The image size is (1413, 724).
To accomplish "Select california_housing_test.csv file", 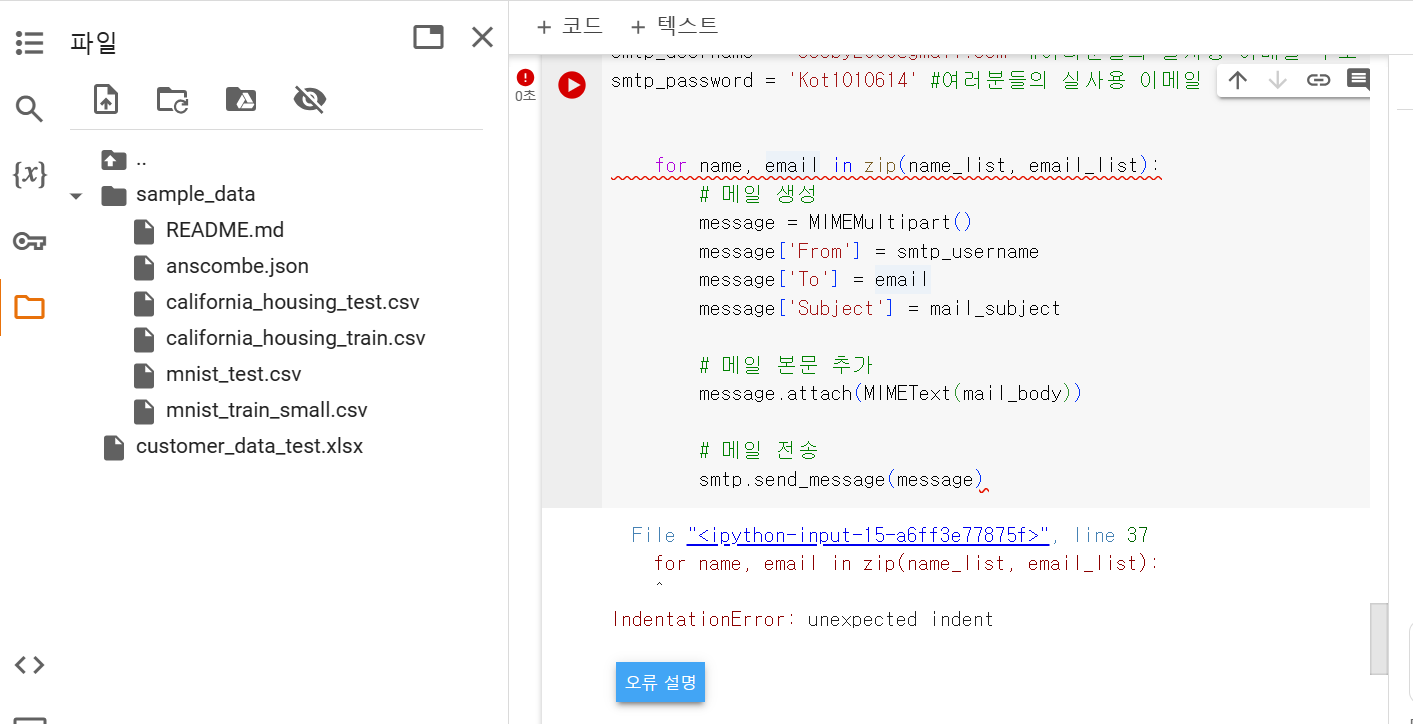I will click(293, 302).
